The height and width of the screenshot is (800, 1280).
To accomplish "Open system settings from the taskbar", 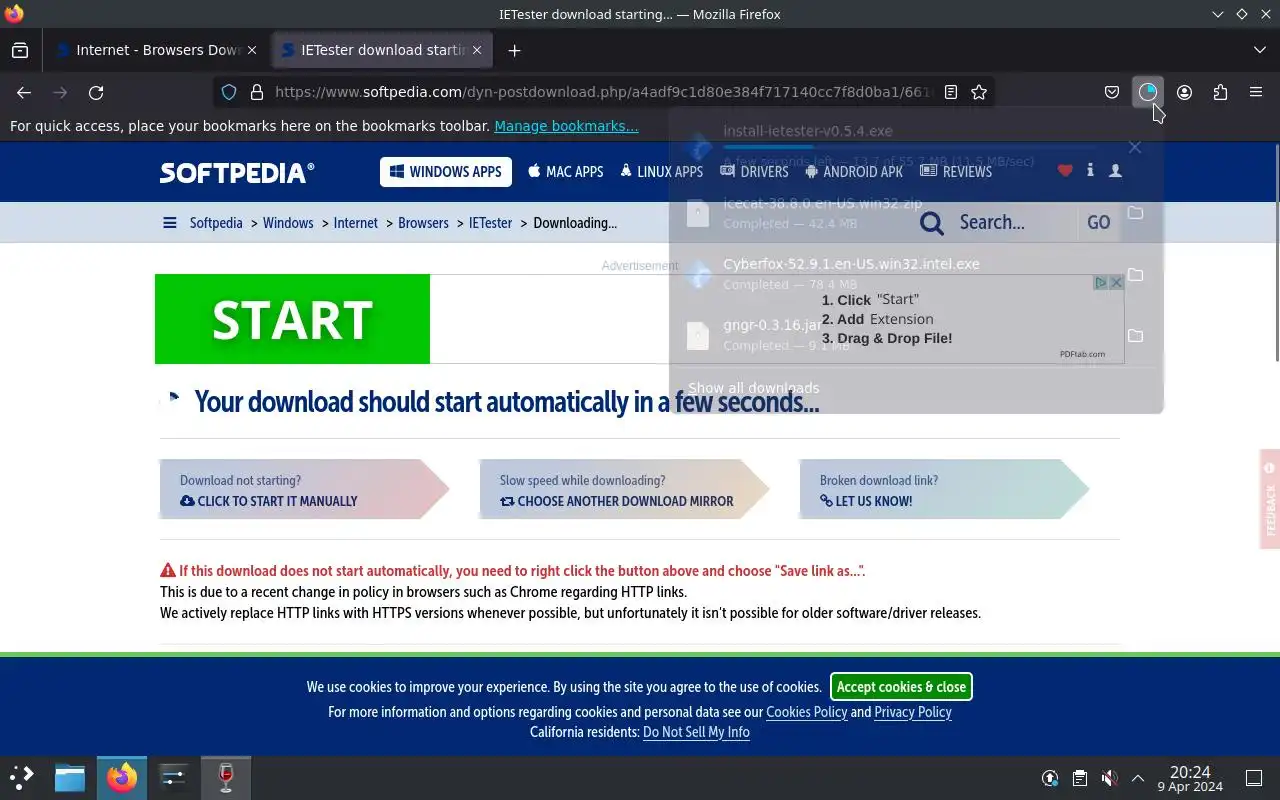I will [173, 778].
